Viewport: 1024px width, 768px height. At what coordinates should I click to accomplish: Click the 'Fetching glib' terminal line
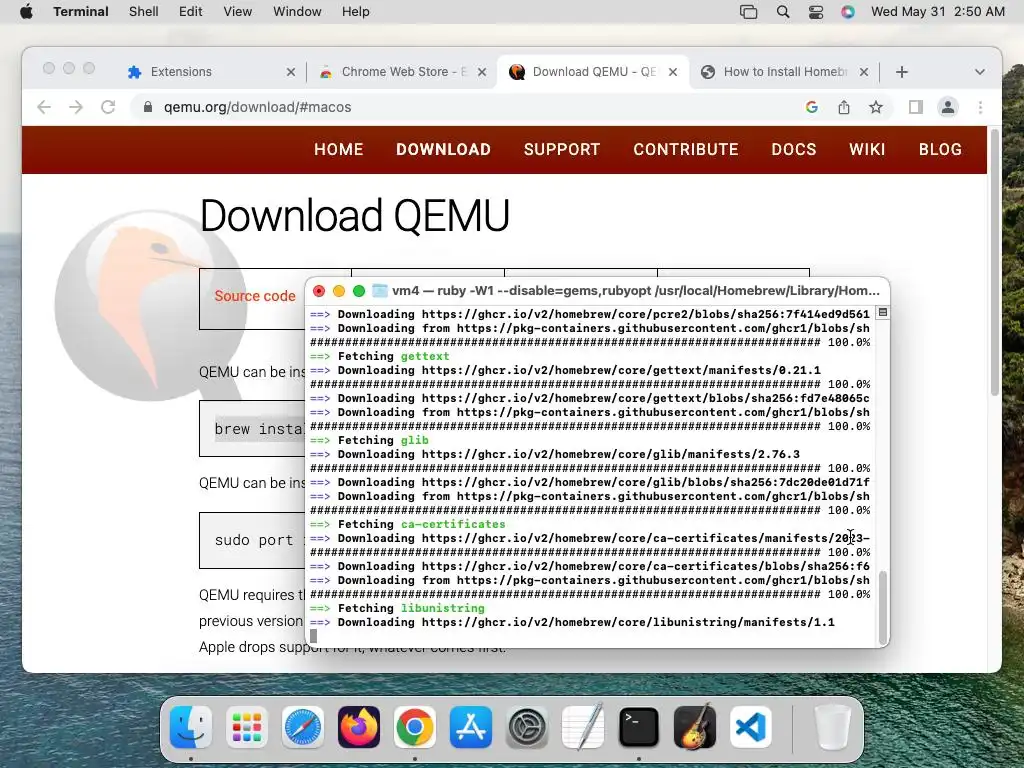(369, 440)
